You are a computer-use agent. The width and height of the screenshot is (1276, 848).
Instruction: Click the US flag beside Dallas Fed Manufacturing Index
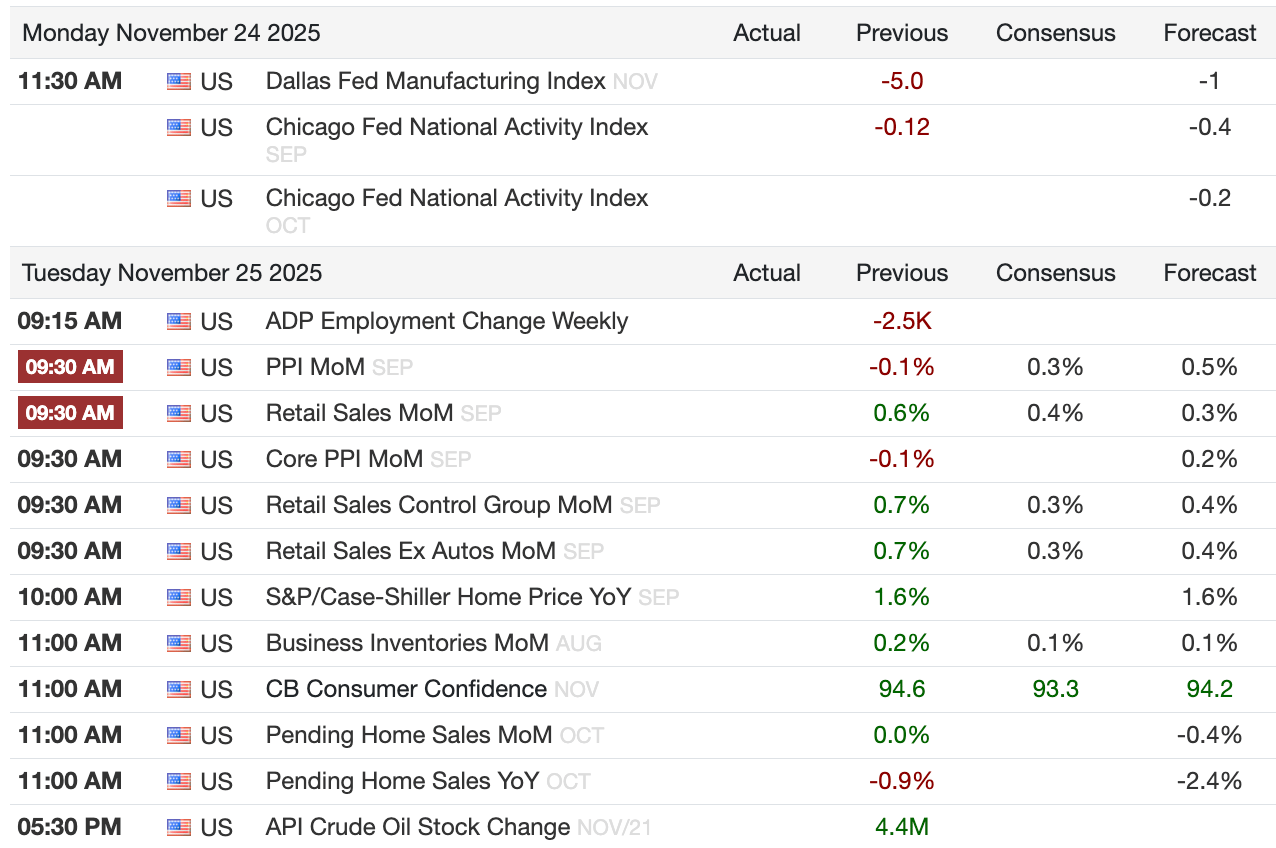tap(179, 81)
